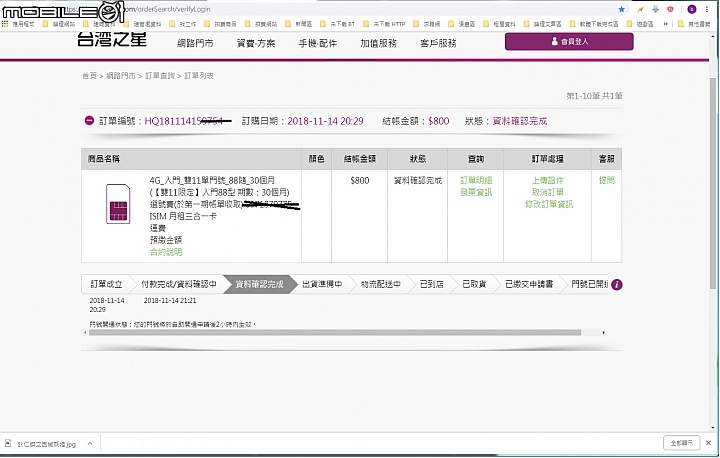Open the 未下載 HTTP bookmark folder

point(385,24)
